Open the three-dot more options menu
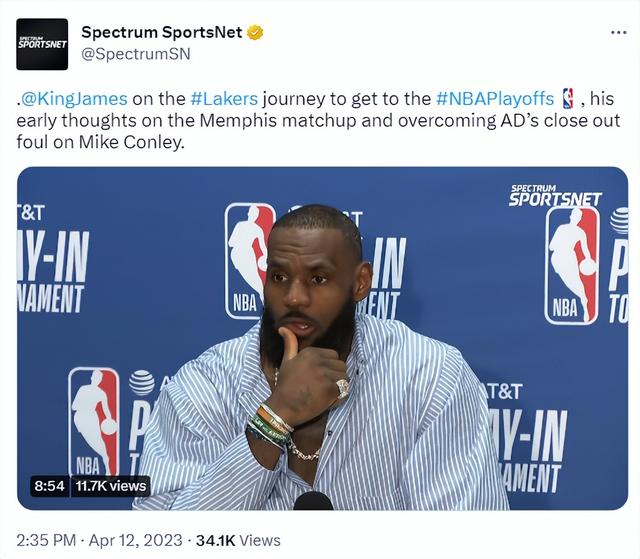The image size is (640, 559). click(618, 32)
